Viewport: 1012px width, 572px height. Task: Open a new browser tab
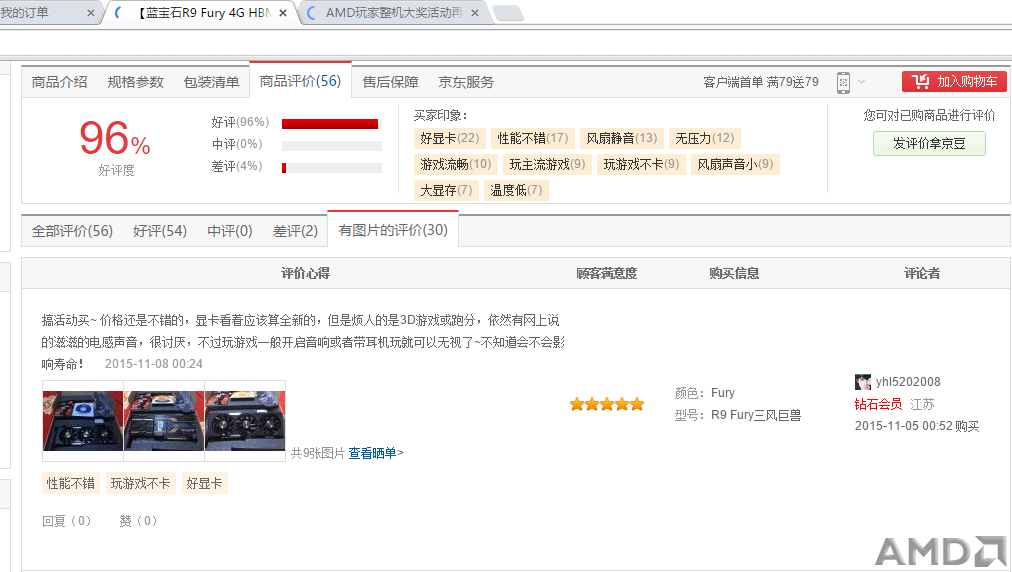508,13
